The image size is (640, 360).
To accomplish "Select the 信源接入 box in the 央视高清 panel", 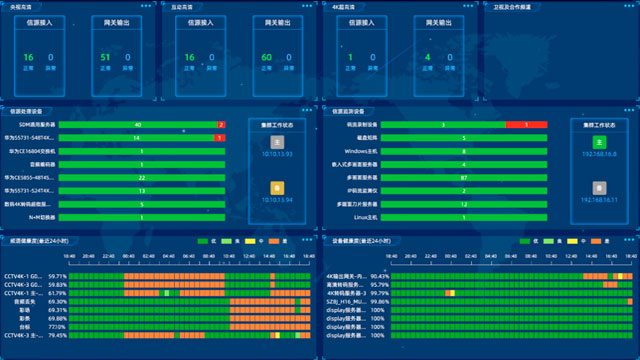I will (40, 56).
